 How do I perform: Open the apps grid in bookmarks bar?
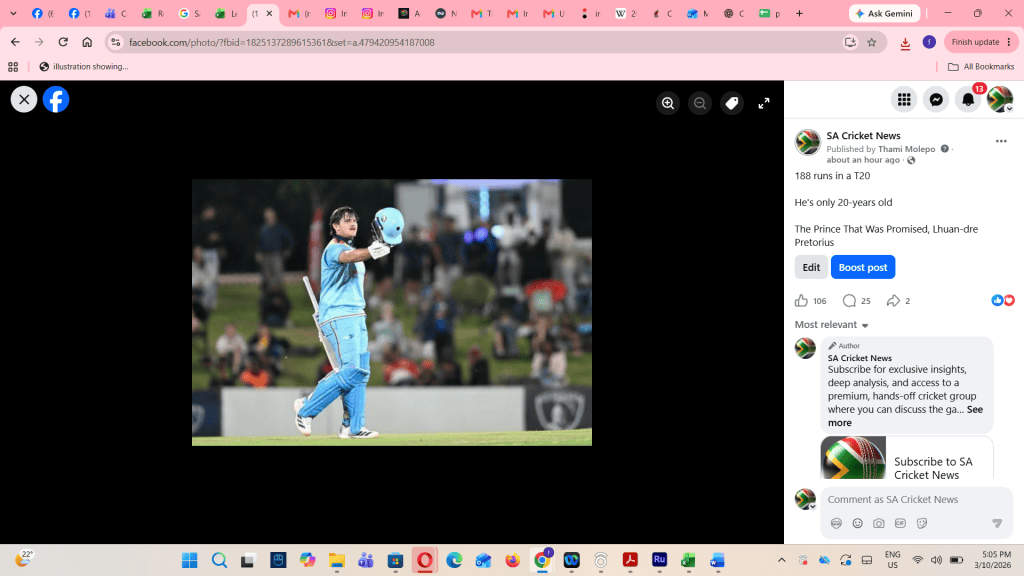coord(13,67)
